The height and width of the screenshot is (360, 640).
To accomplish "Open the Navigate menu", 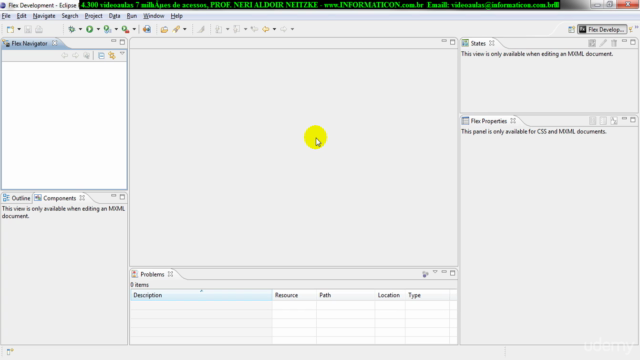I will pos(44,16).
